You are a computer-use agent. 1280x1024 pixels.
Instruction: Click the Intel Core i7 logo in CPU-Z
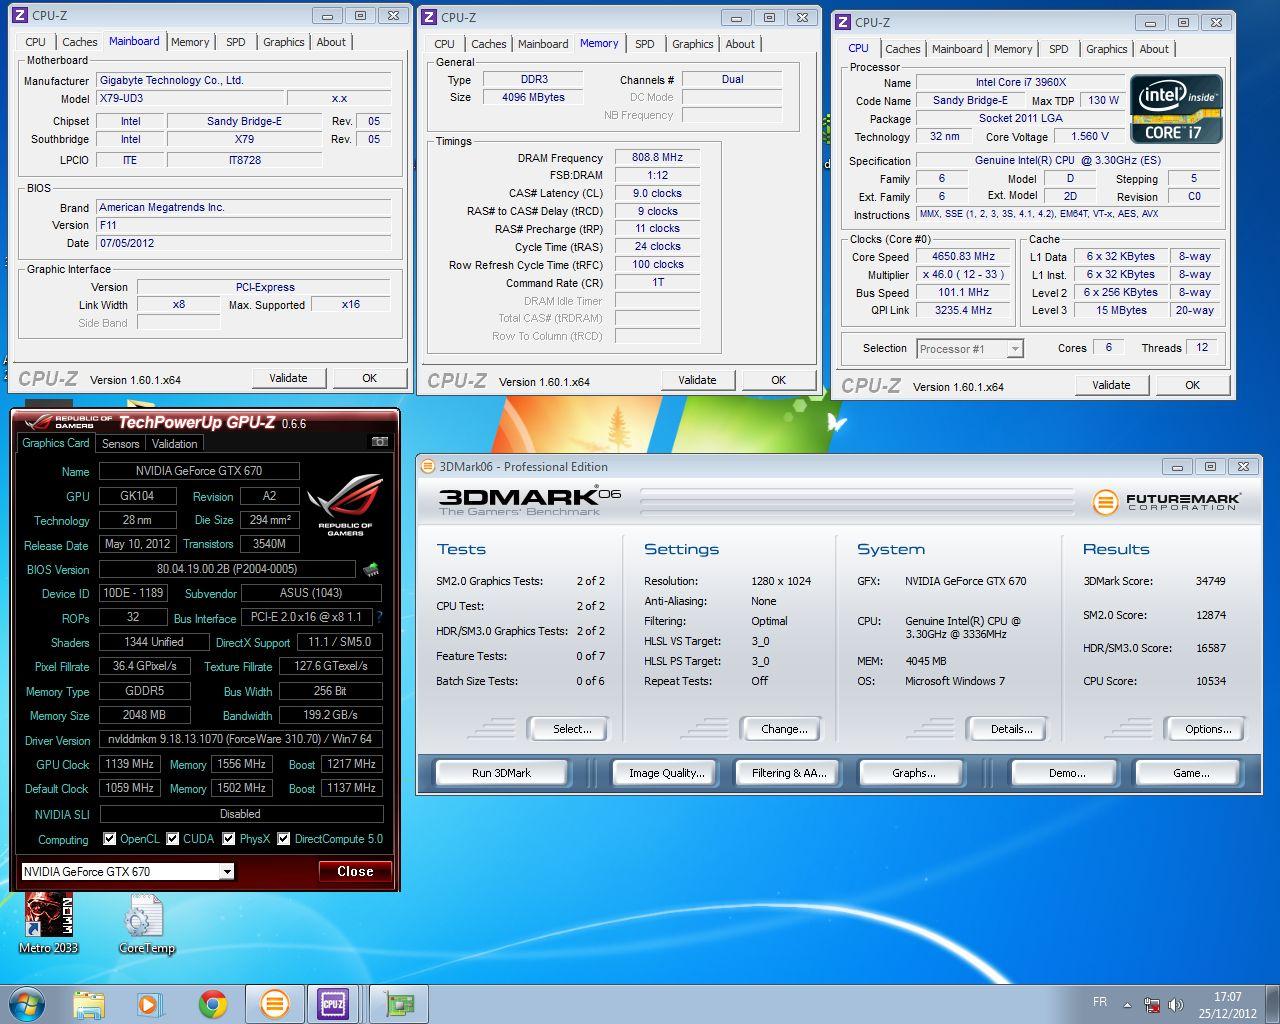(x=1176, y=108)
